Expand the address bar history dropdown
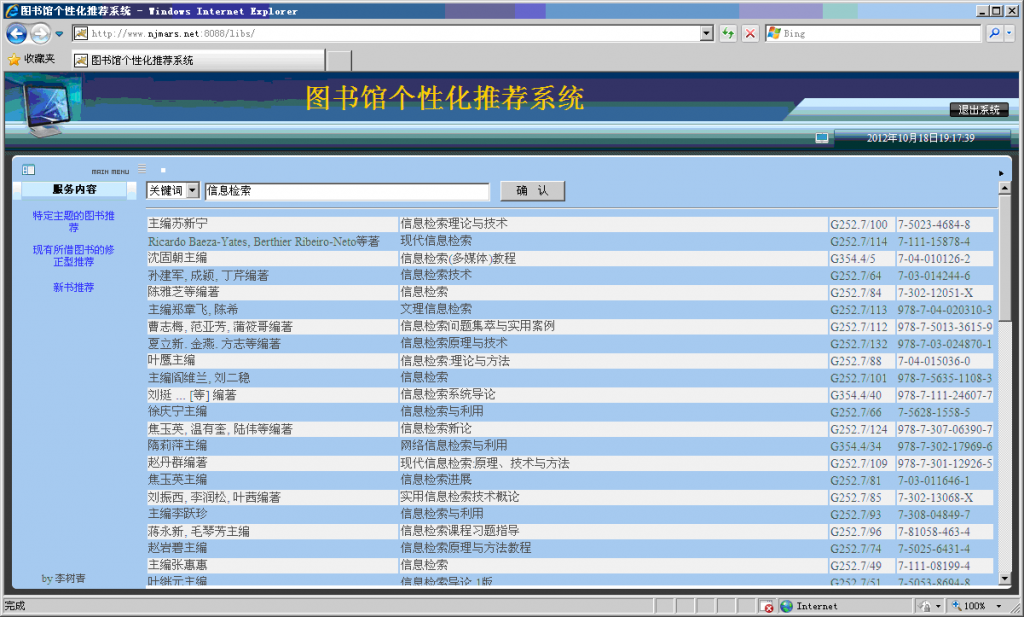This screenshot has width=1024, height=617. (x=706, y=33)
